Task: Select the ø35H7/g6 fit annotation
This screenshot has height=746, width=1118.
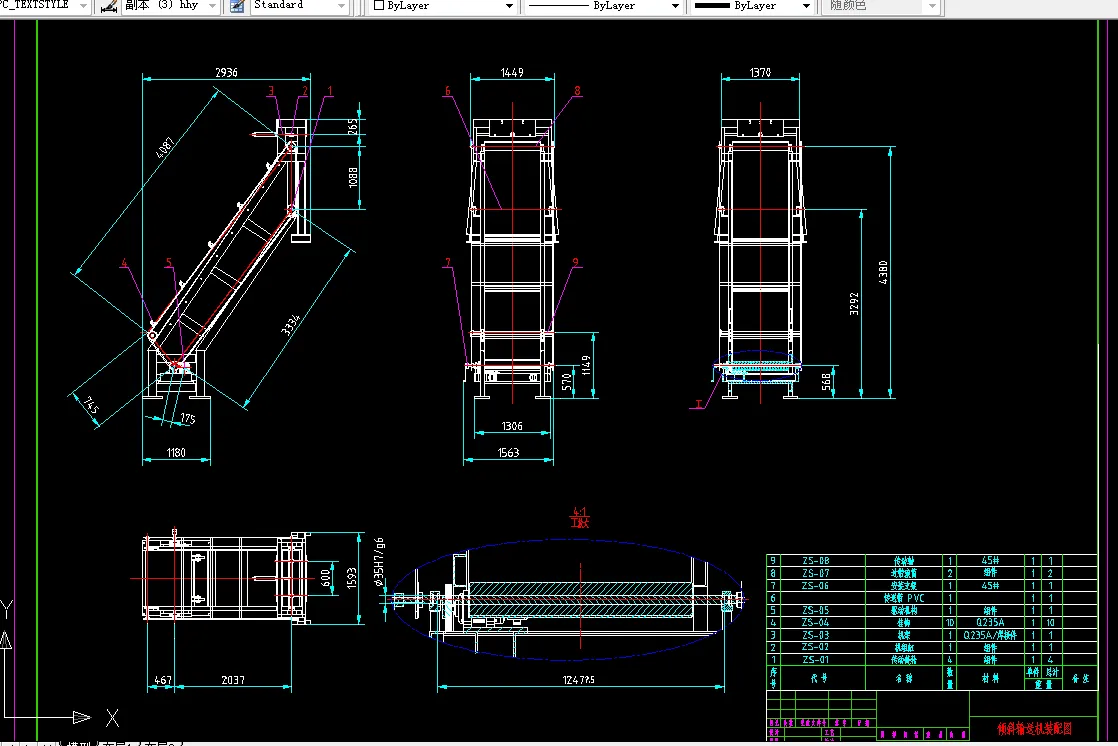Action: tap(379, 563)
